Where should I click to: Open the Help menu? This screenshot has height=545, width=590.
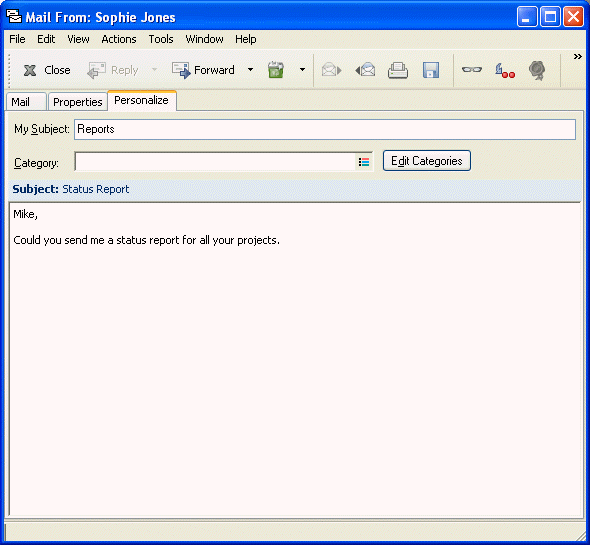pyautogui.click(x=246, y=39)
